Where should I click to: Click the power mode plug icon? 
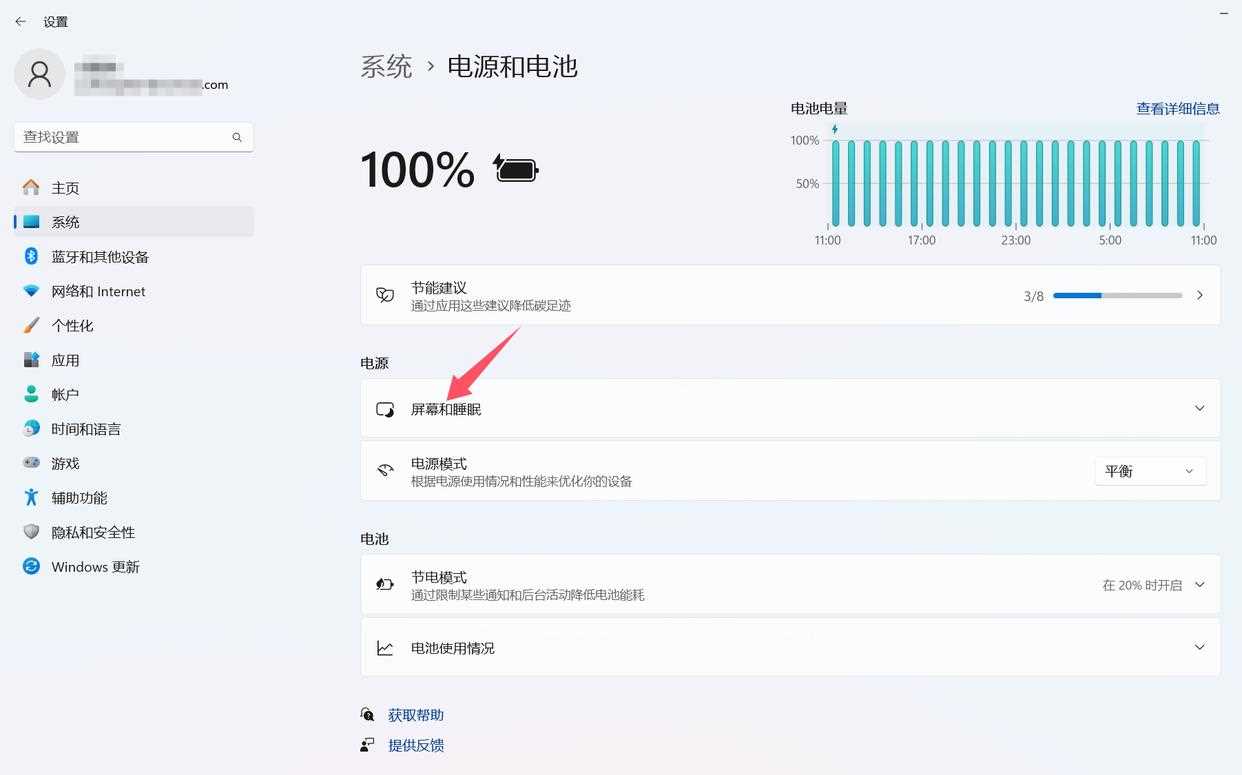click(x=385, y=470)
